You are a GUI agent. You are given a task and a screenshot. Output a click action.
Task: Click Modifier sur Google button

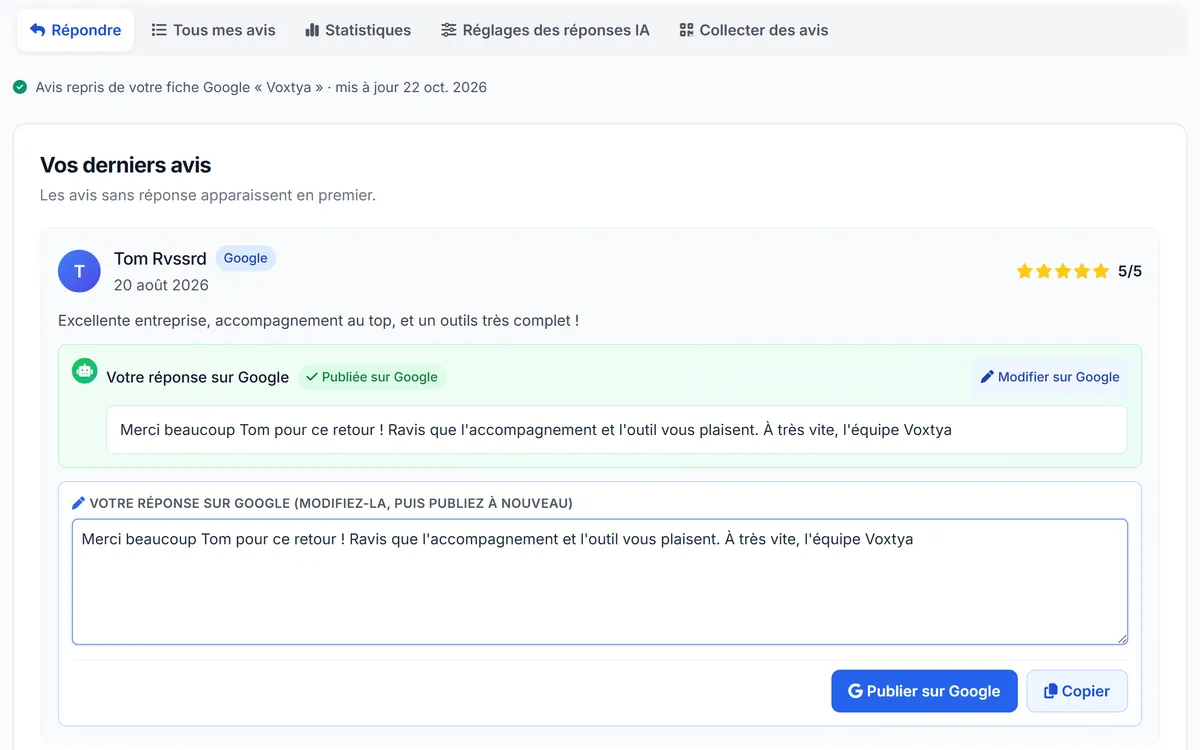point(1050,377)
